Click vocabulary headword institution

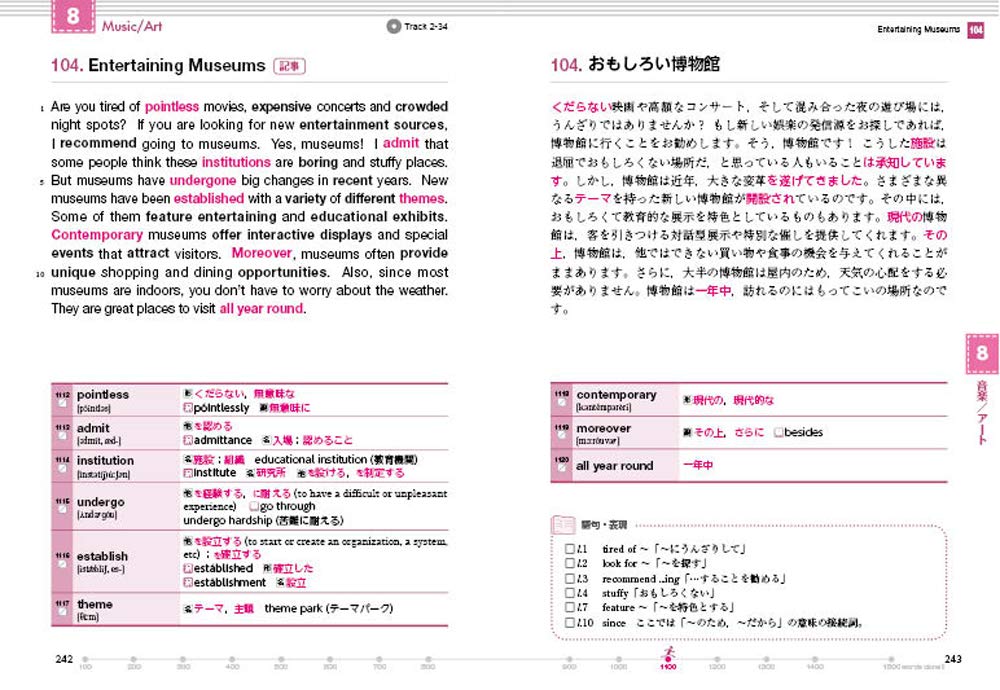105,460
